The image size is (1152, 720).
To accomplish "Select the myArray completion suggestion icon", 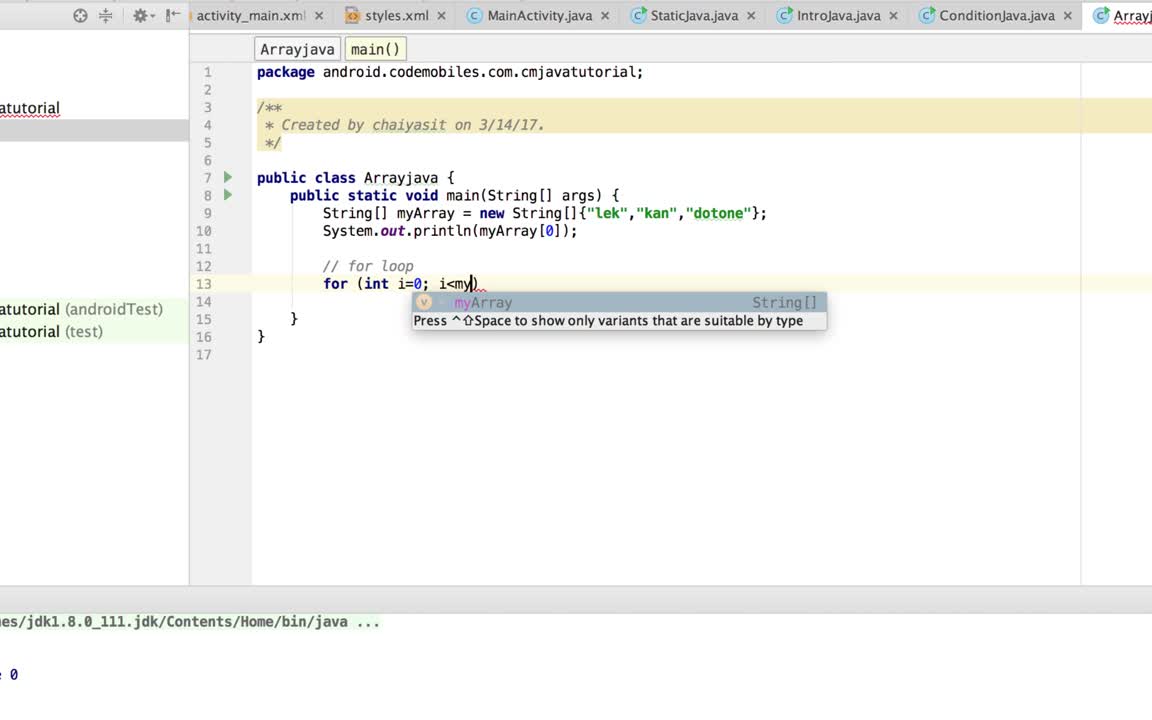I will (x=423, y=302).
